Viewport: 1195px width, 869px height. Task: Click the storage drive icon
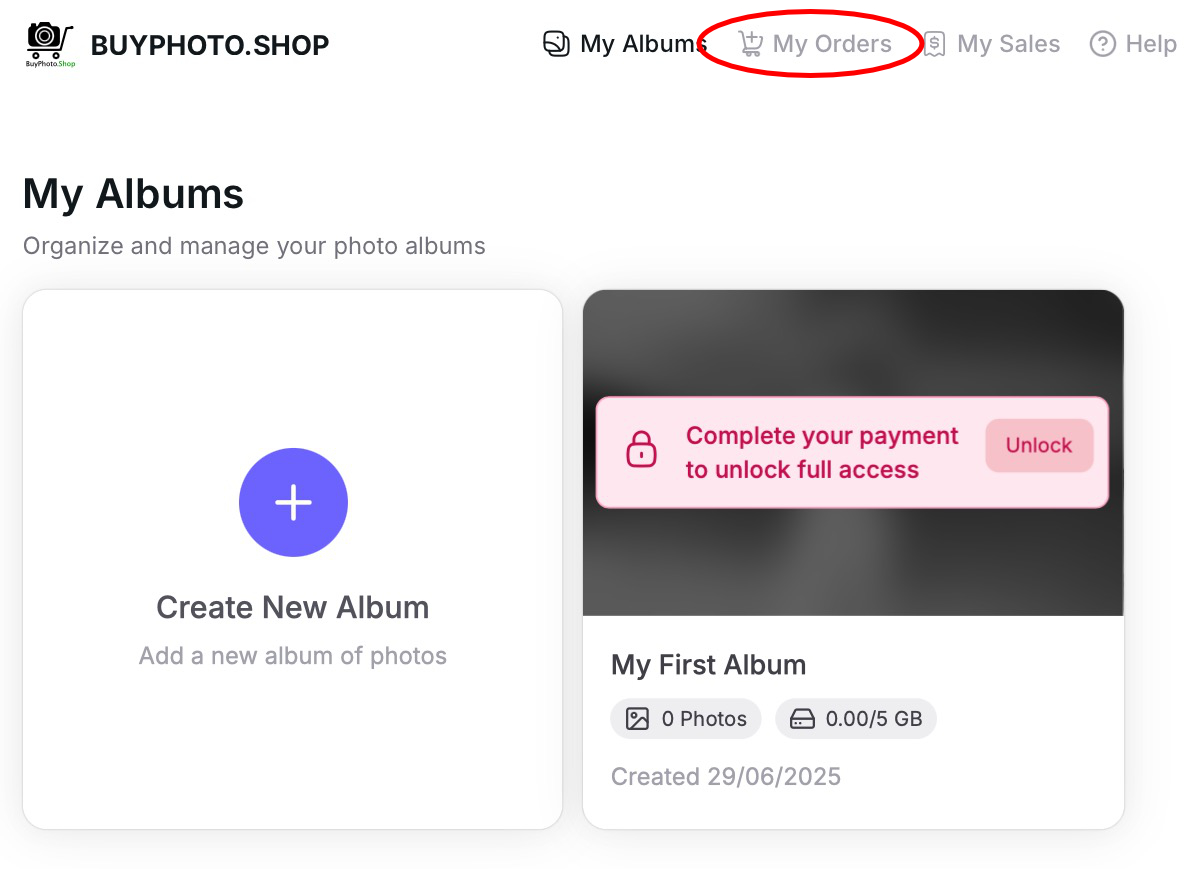(x=802, y=719)
